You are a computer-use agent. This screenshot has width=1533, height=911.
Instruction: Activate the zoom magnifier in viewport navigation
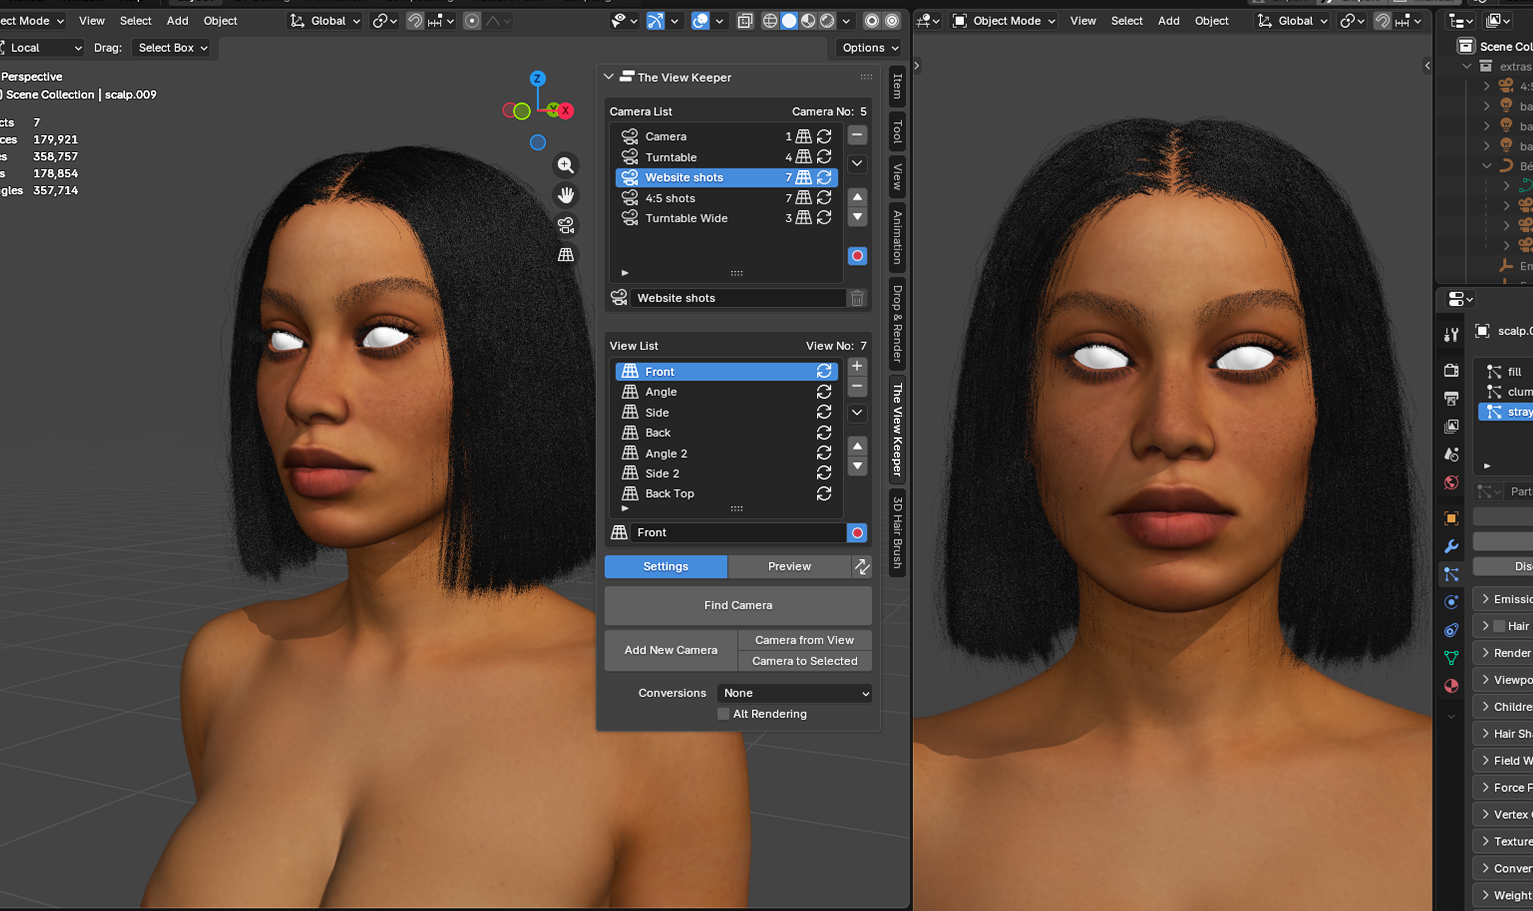tap(566, 165)
